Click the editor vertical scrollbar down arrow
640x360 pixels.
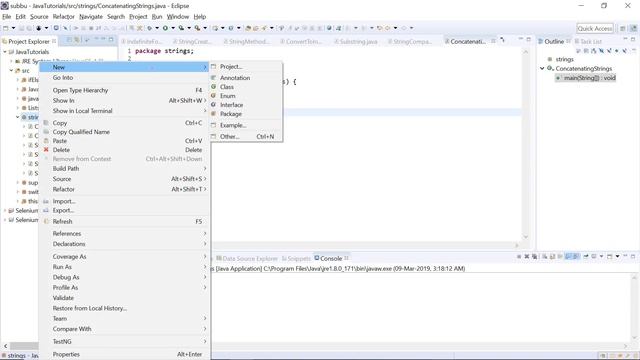tap(526, 237)
